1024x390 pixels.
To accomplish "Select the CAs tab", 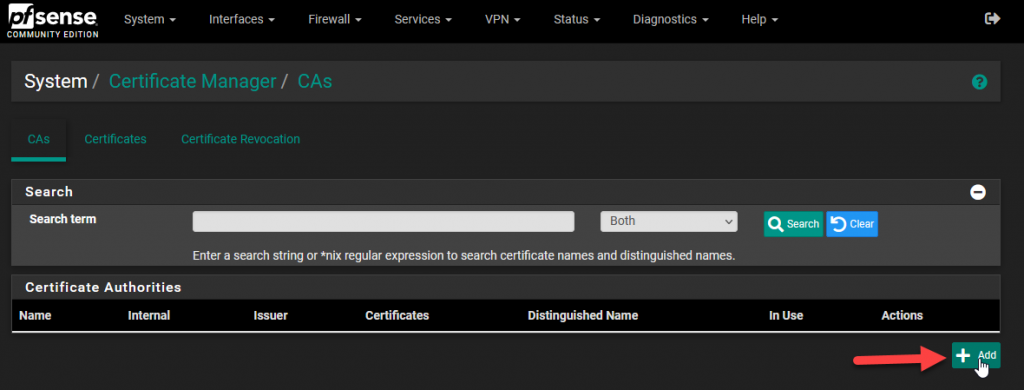I will pyautogui.click(x=39, y=139).
